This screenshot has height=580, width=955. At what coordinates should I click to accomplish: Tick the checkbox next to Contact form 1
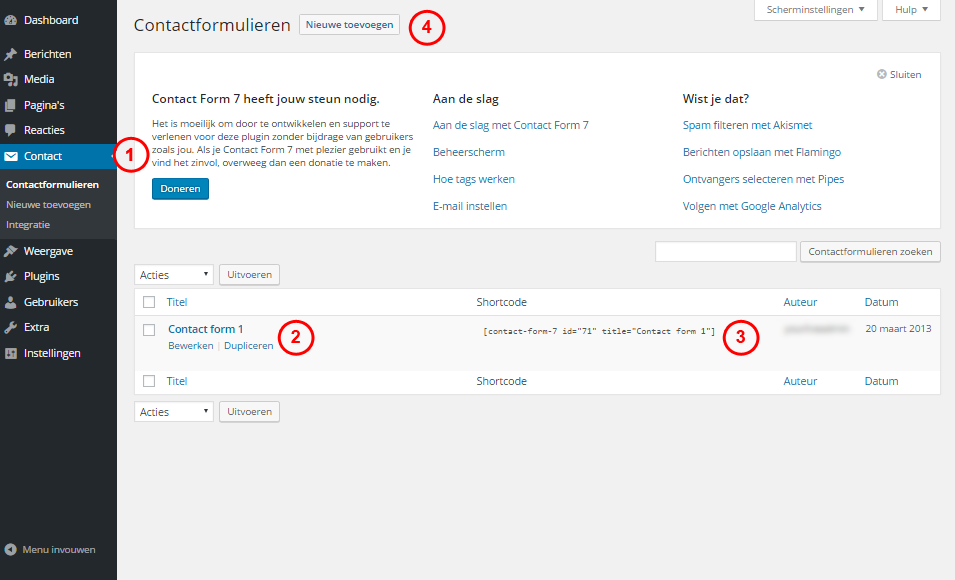(147, 330)
